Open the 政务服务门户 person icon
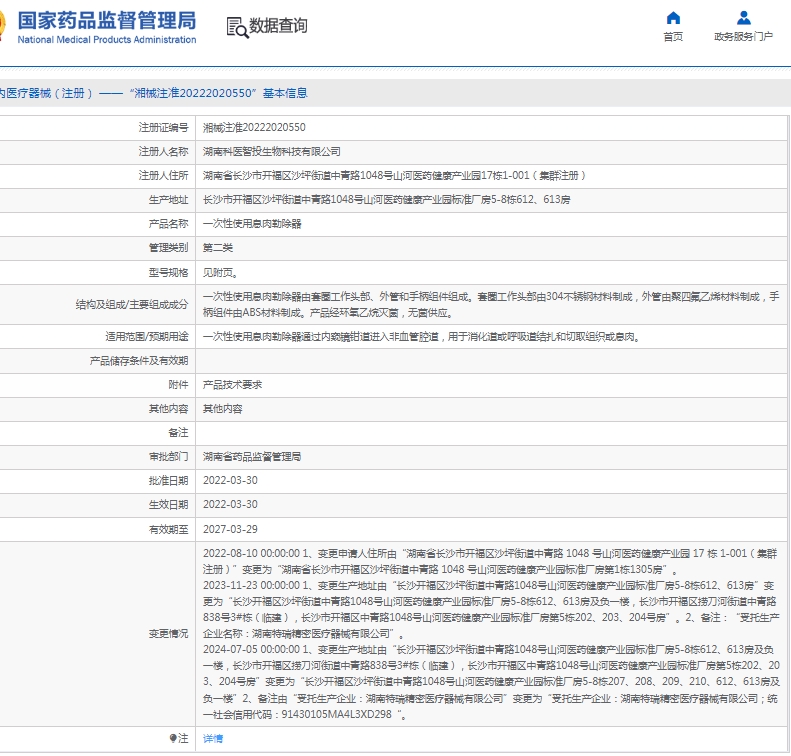791x756 pixels. [x=744, y=18]
